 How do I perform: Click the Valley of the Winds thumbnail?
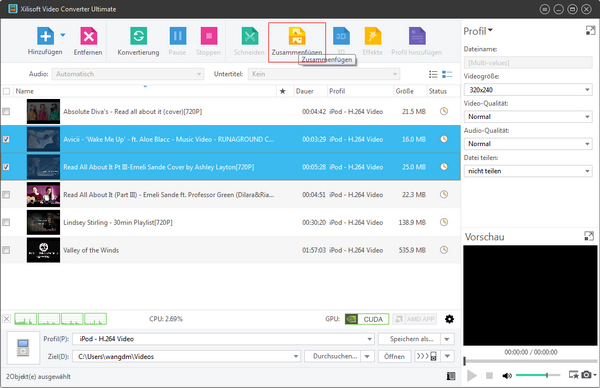[43, 250]
